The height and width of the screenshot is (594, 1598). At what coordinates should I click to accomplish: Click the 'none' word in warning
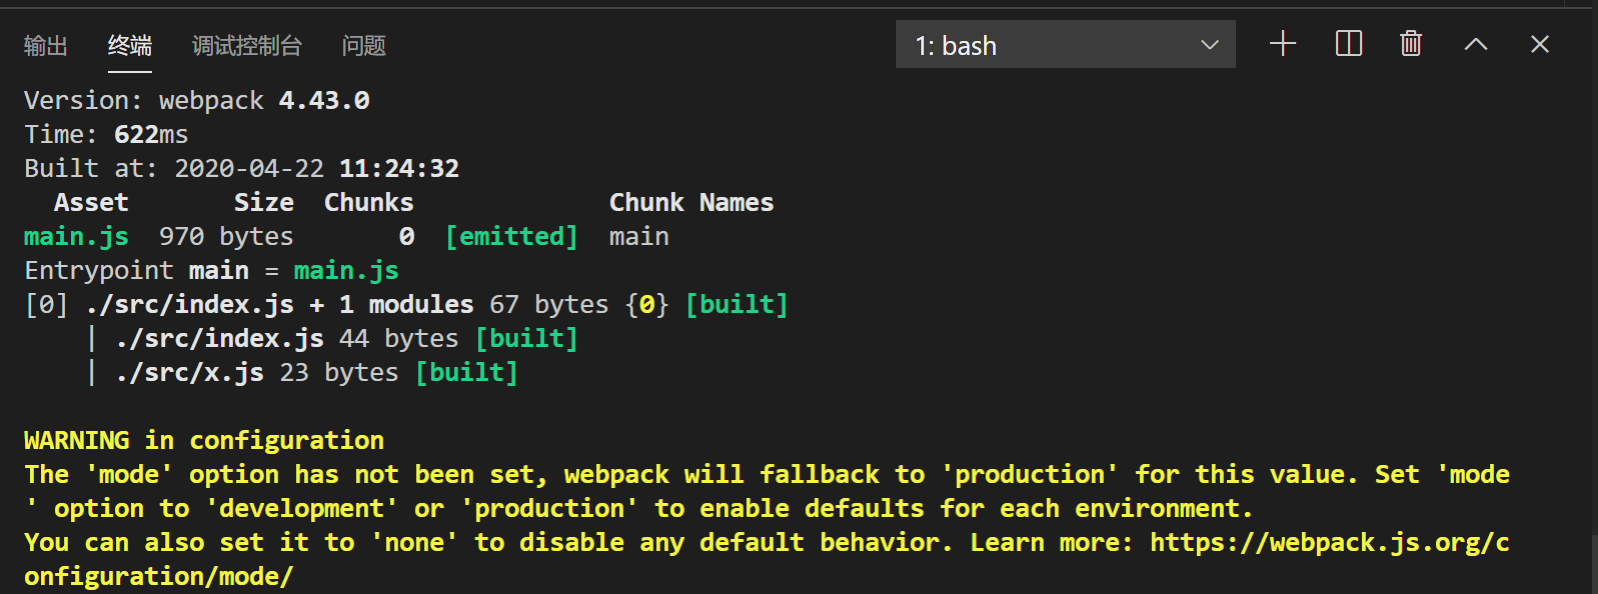[414, 543]
